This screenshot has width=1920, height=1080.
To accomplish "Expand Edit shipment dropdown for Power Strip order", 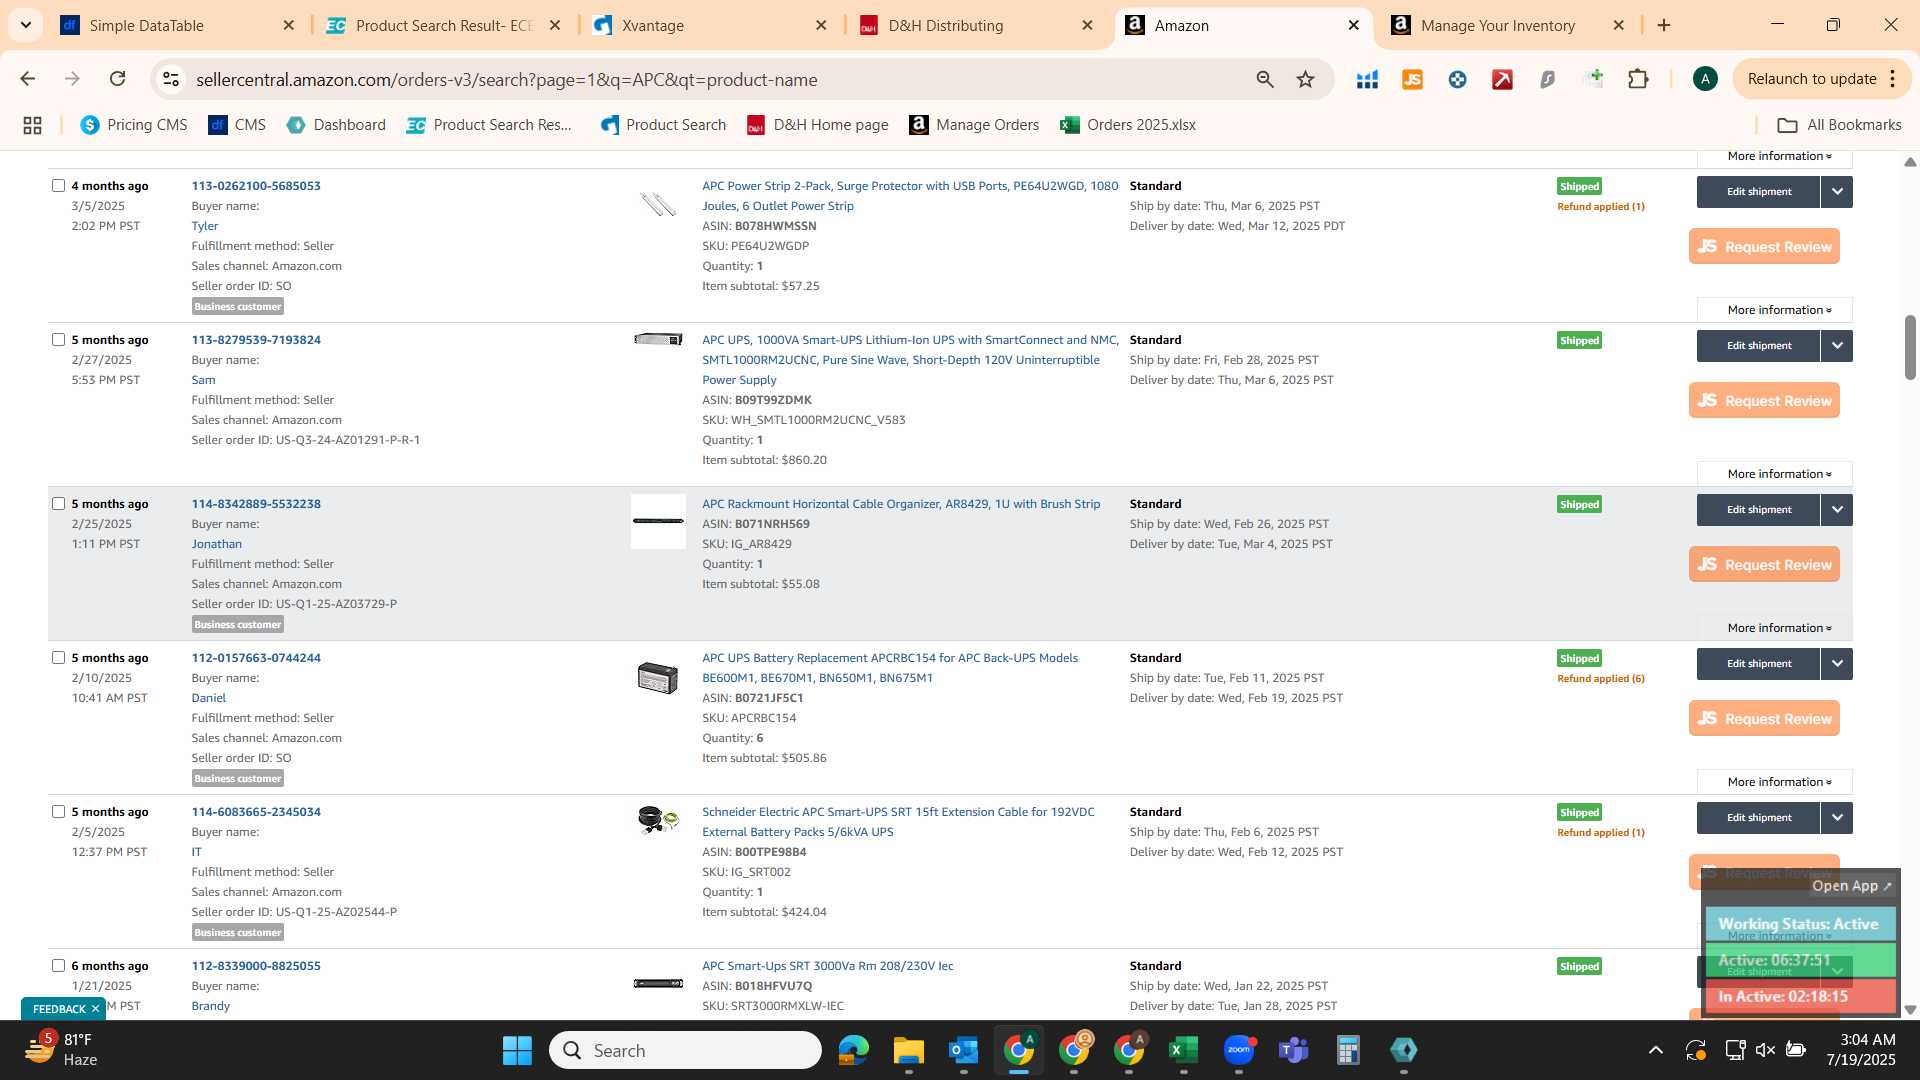I will coord(1837,192).
